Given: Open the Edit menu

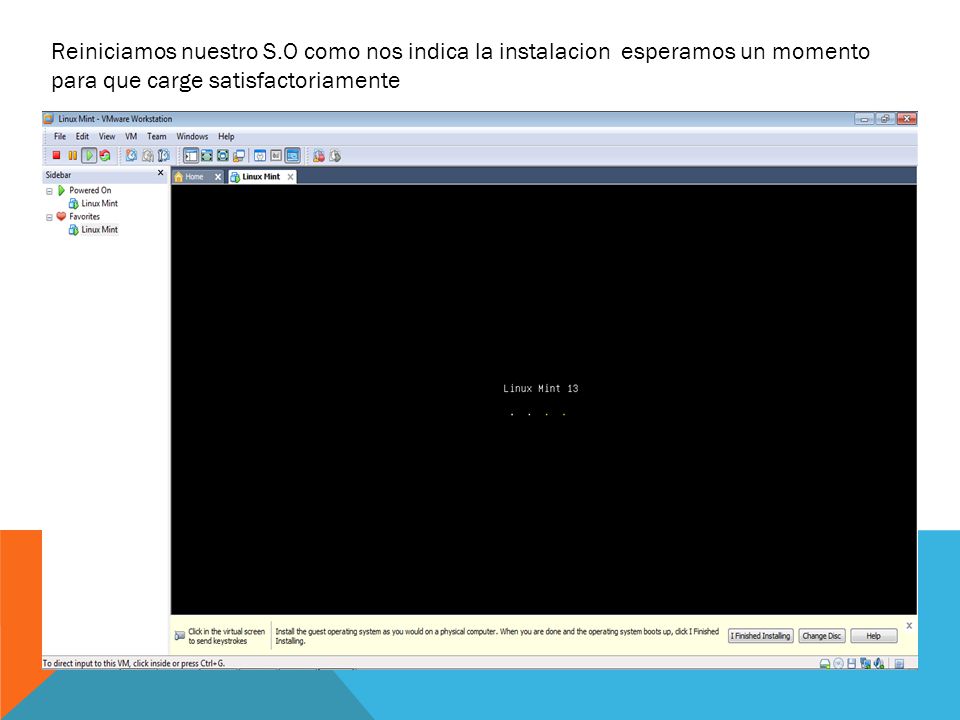Looking at the screenshot, I should (x=82, y=137).
